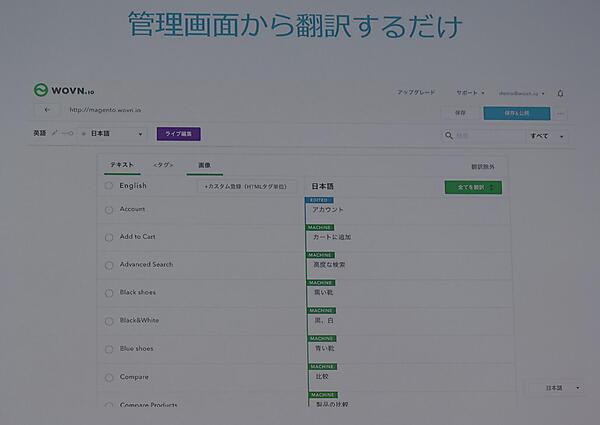Select the Black shoes radio button
This screenshot has height=425, width=600.
[x=109, y=293]
